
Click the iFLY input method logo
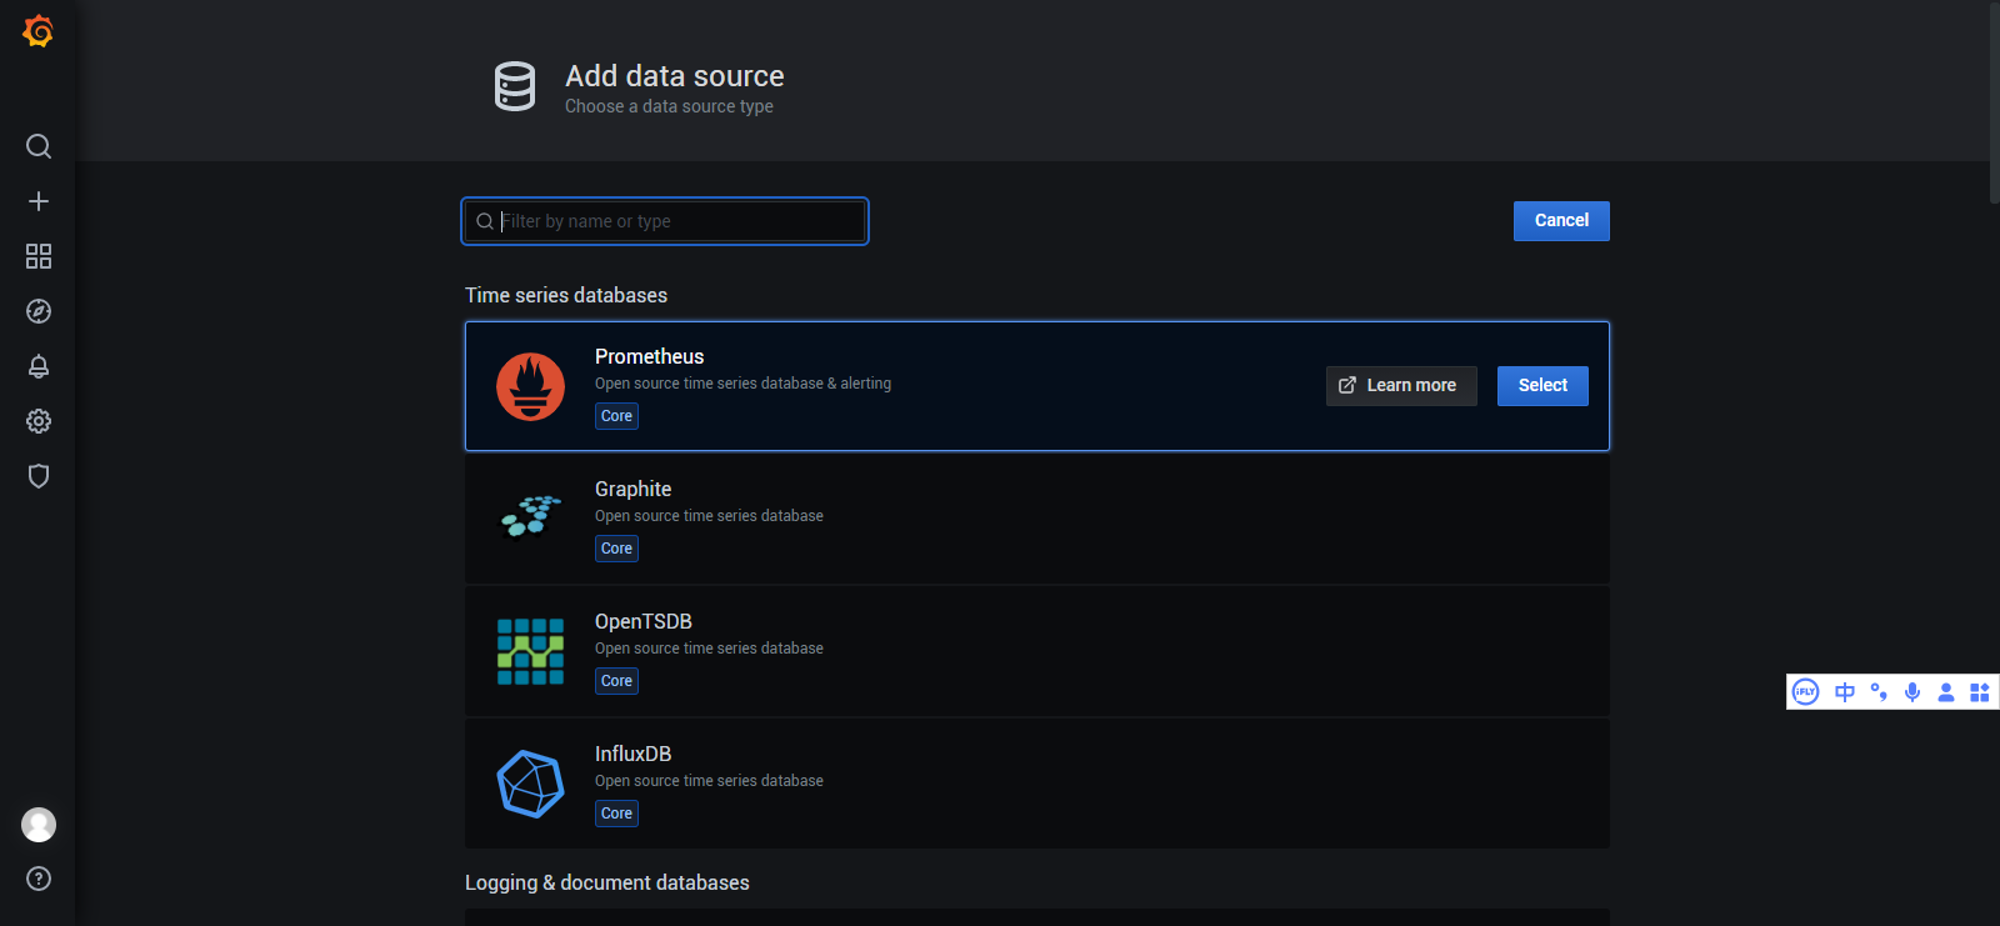click(x=1806, y=692)
